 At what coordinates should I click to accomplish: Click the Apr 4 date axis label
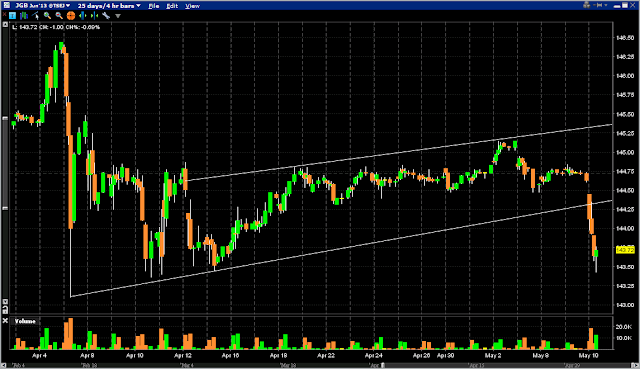39,355
